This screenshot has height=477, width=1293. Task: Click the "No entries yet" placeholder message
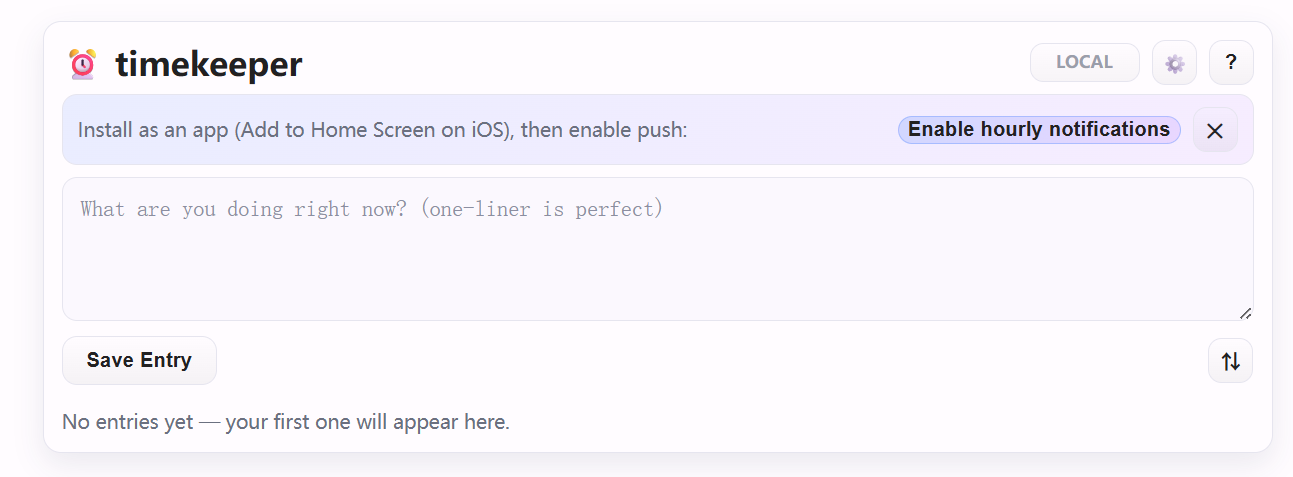click(x=286, y=422)
